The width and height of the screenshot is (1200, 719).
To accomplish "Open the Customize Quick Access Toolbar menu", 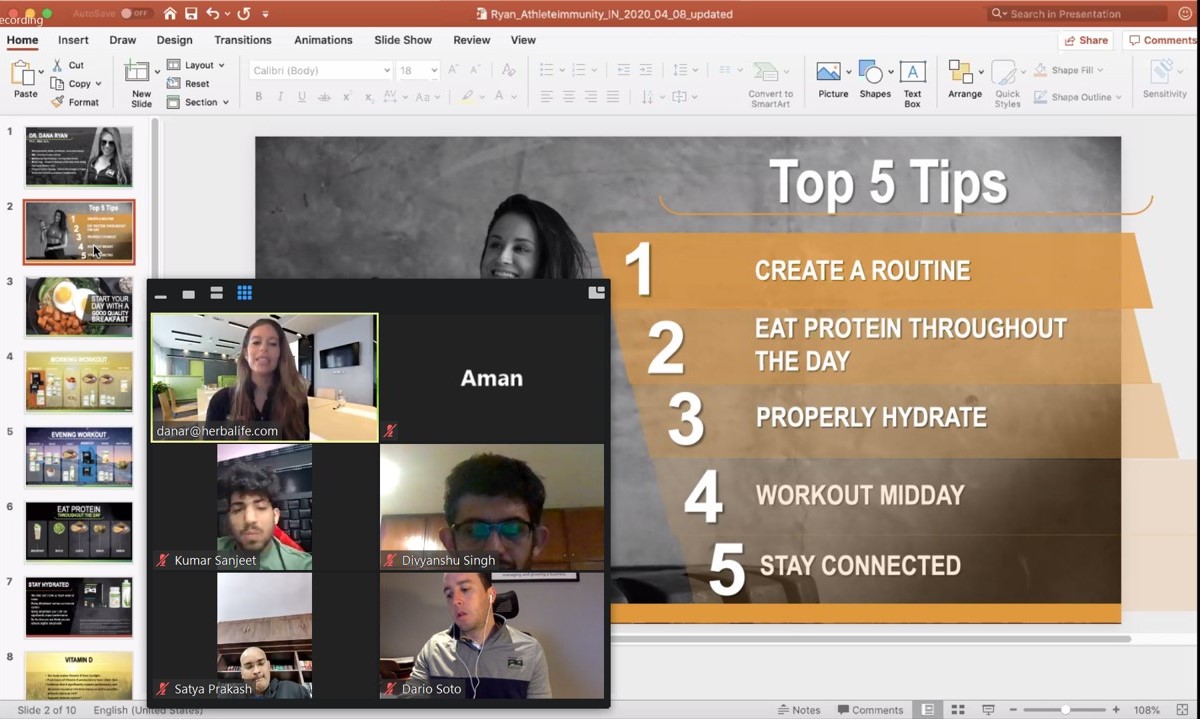I will pyautogui.click(x=265, y=15).
